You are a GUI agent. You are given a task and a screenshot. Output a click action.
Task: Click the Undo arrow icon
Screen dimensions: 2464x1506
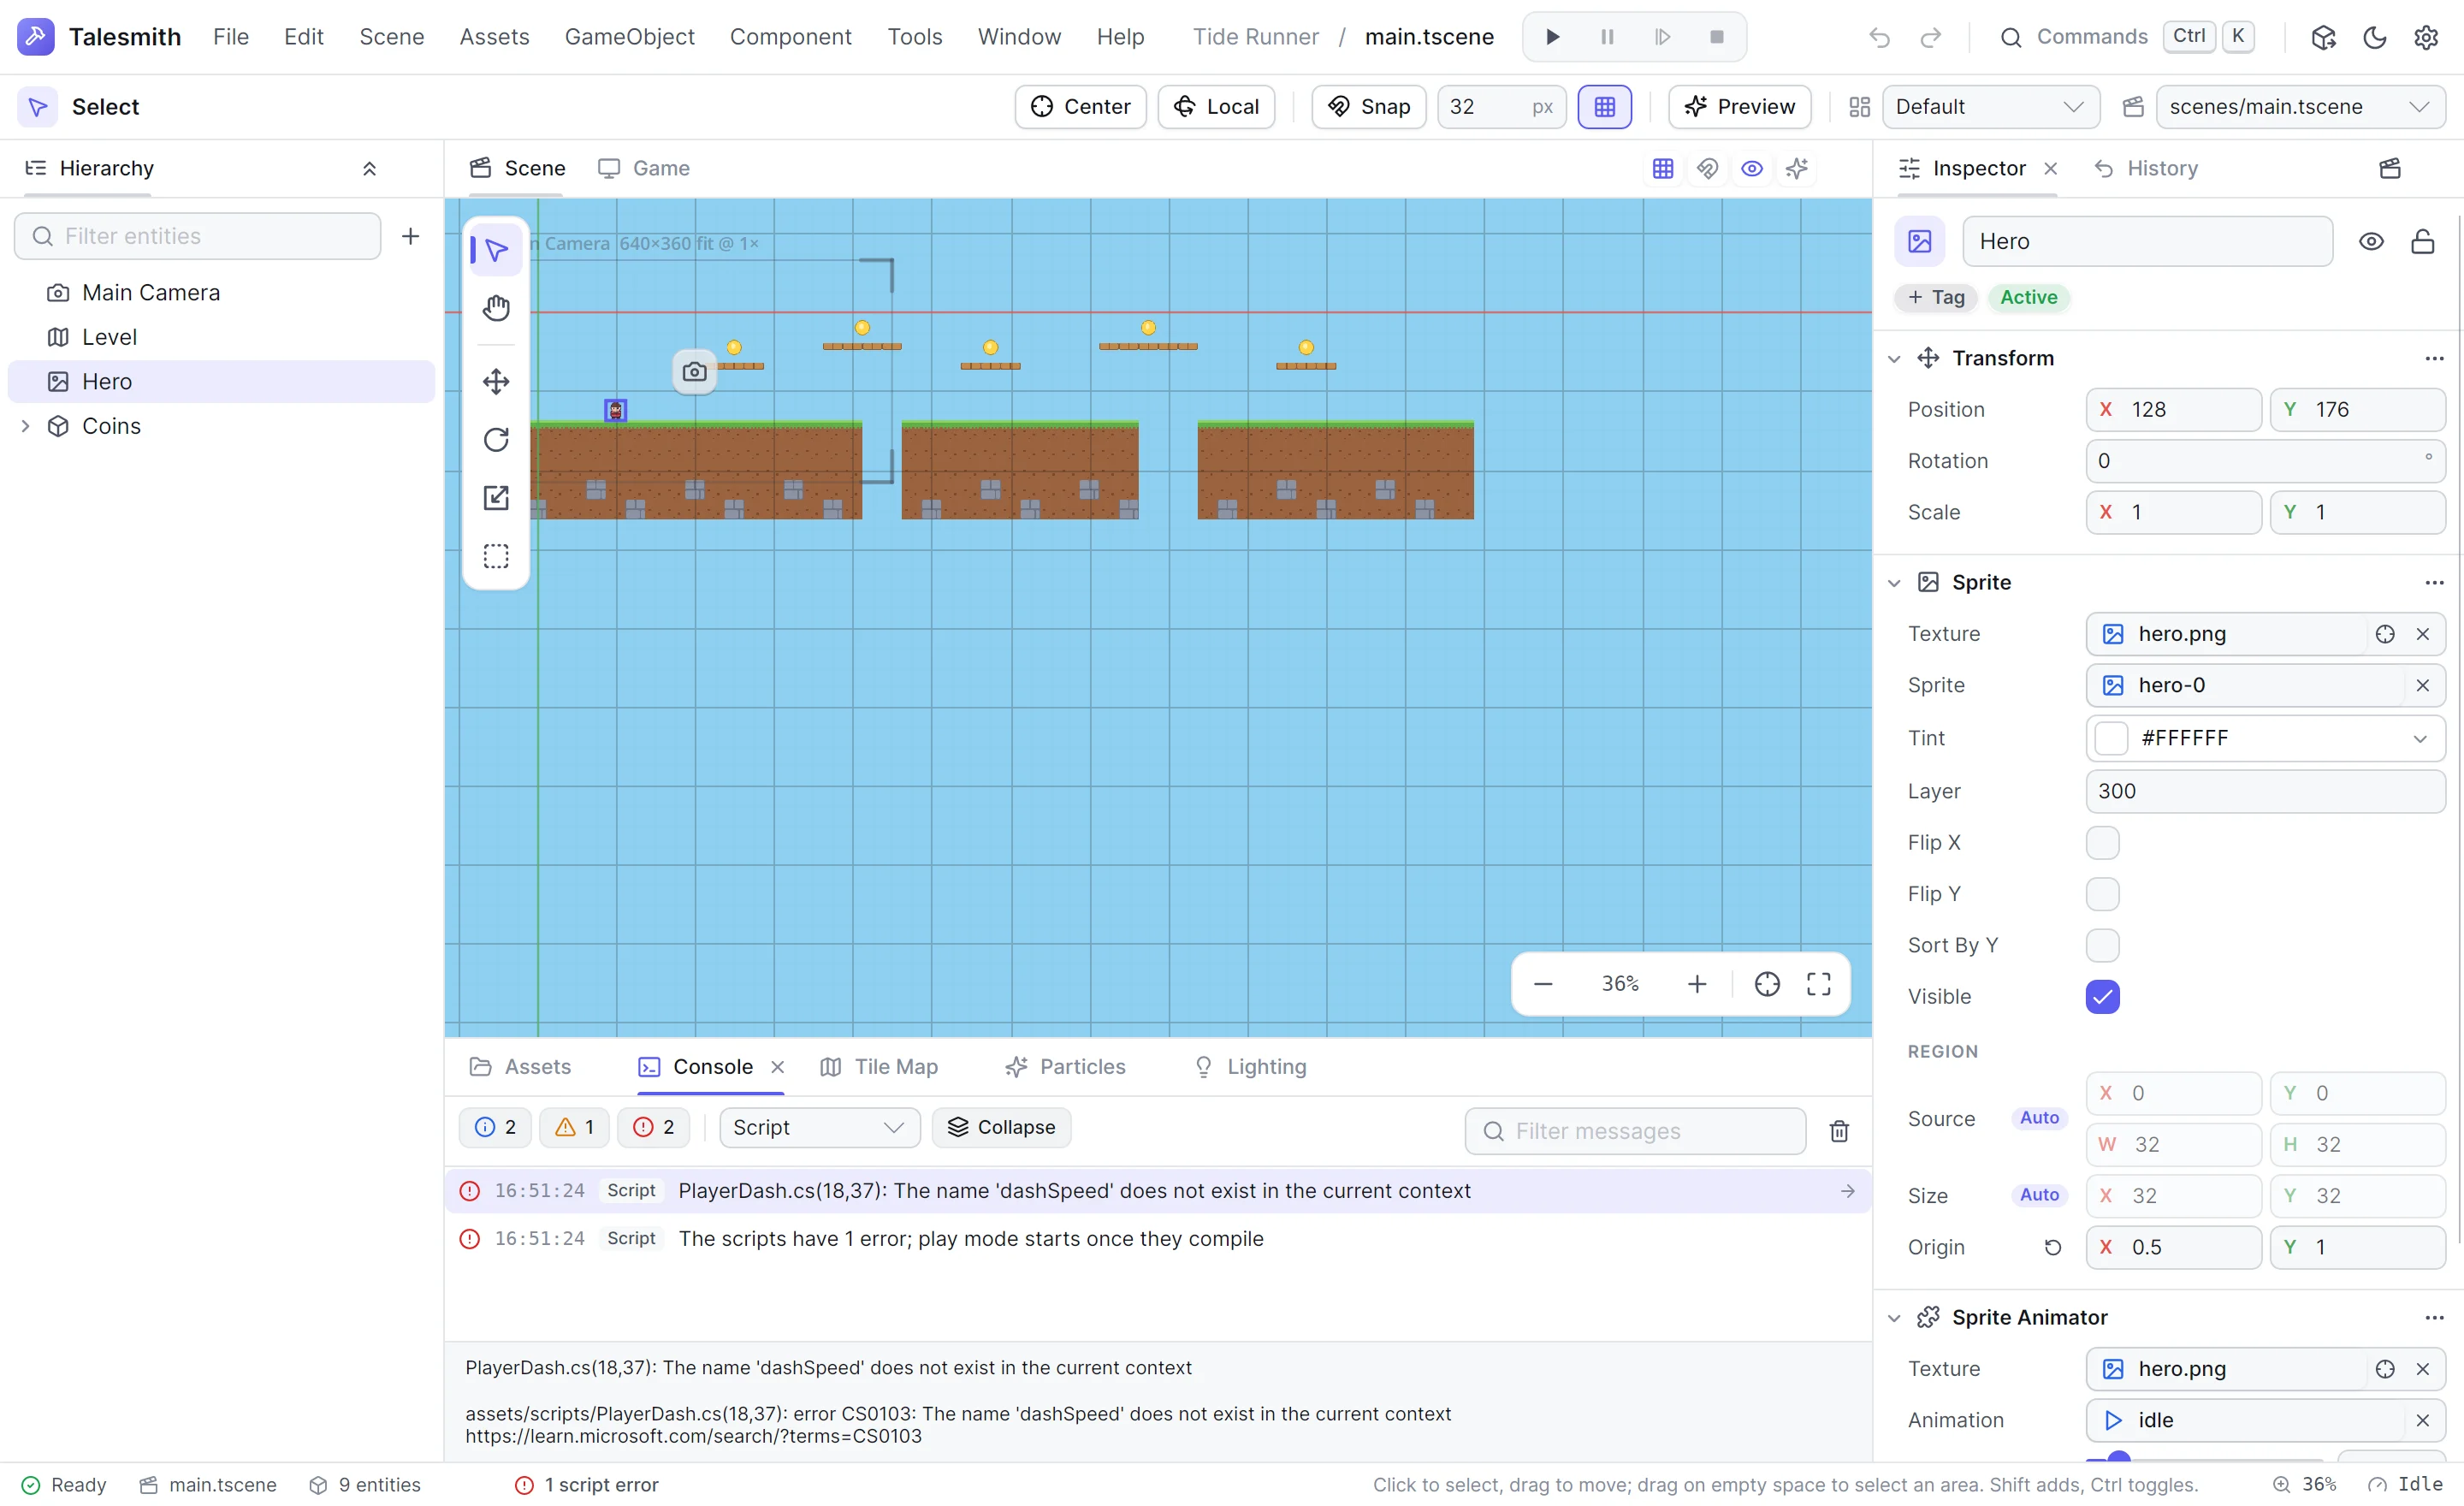pyautogui.click(x=1879, y=37)
